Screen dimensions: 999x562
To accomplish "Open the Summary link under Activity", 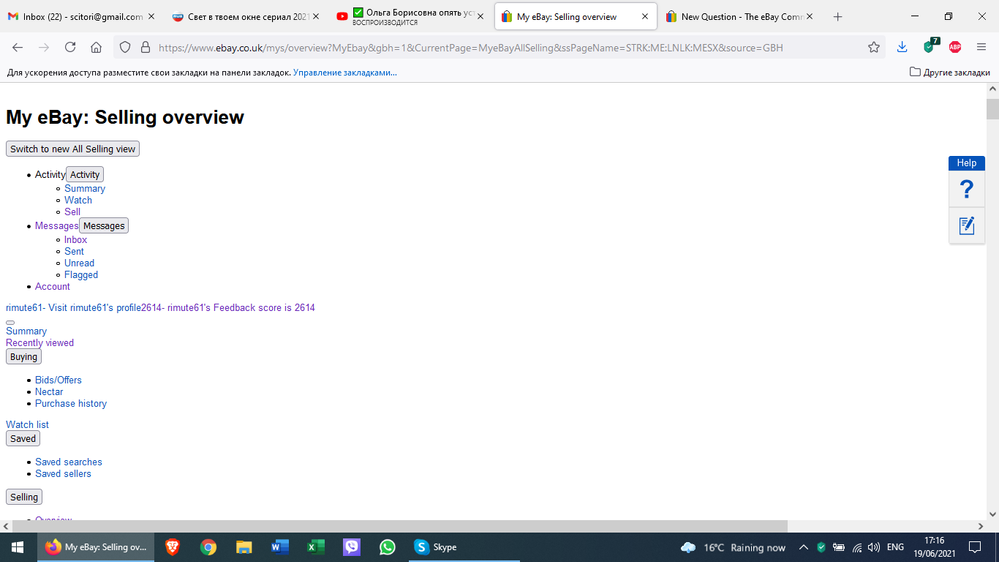I will pyautogui.click(x=85, y=189).
